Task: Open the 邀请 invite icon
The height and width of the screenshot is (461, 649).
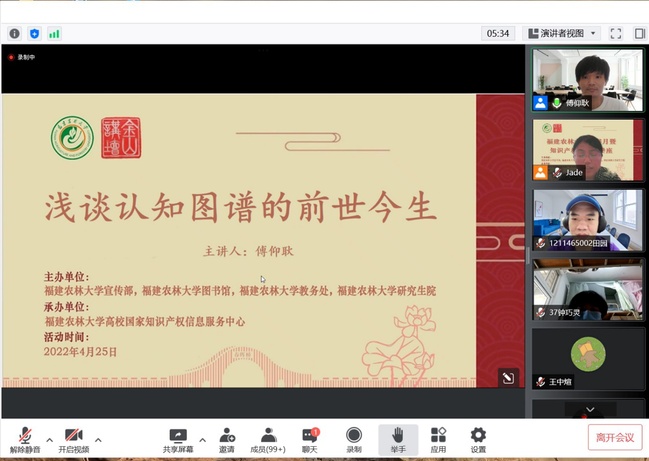Action: (x=227, y=439)
